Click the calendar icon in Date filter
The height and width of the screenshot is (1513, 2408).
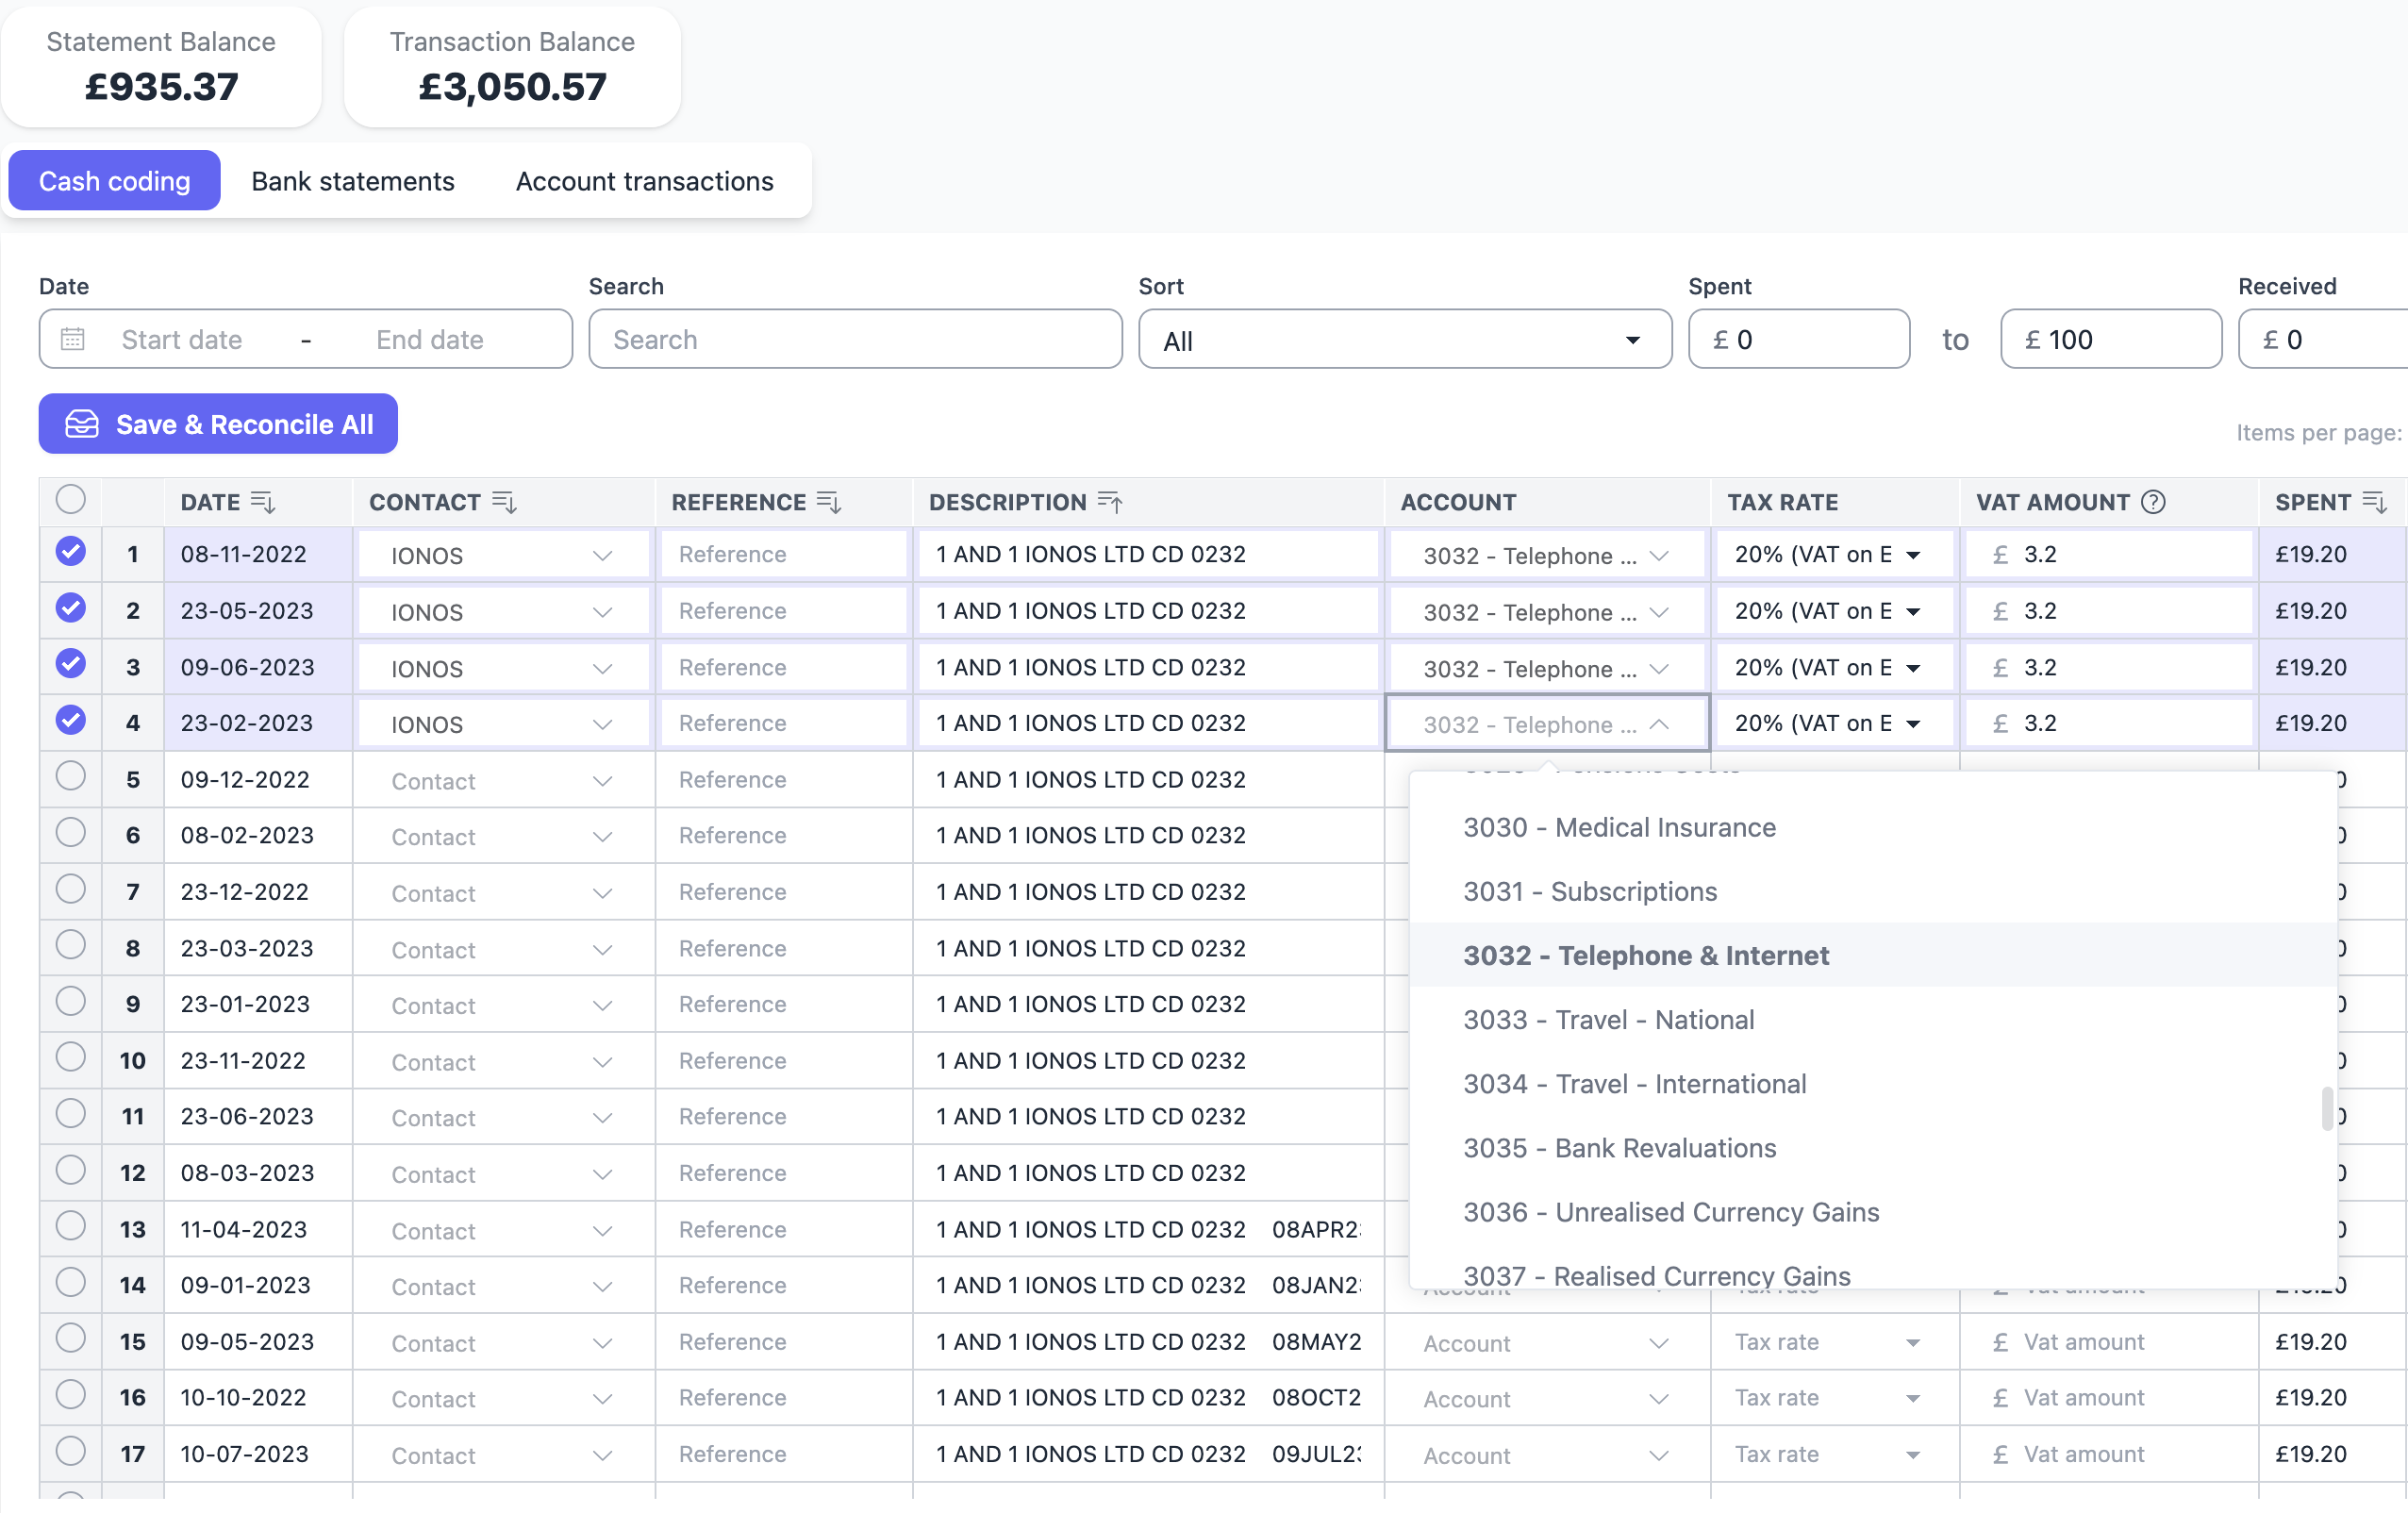click(x=73, y=339)
